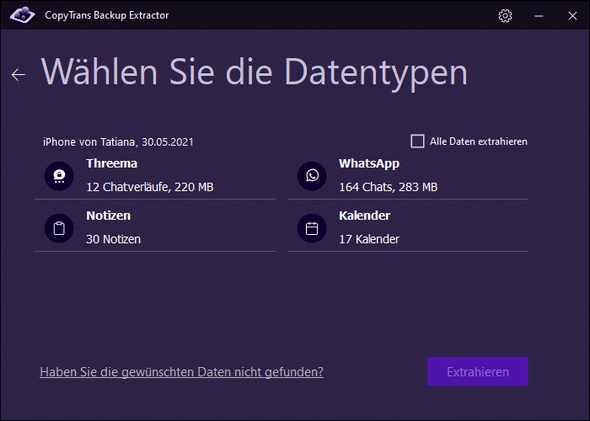Viewport: 590px width, 421px height.
Task: Enable the Alle Daten extrahieren checkbox
Action: [x=417, y=141]
